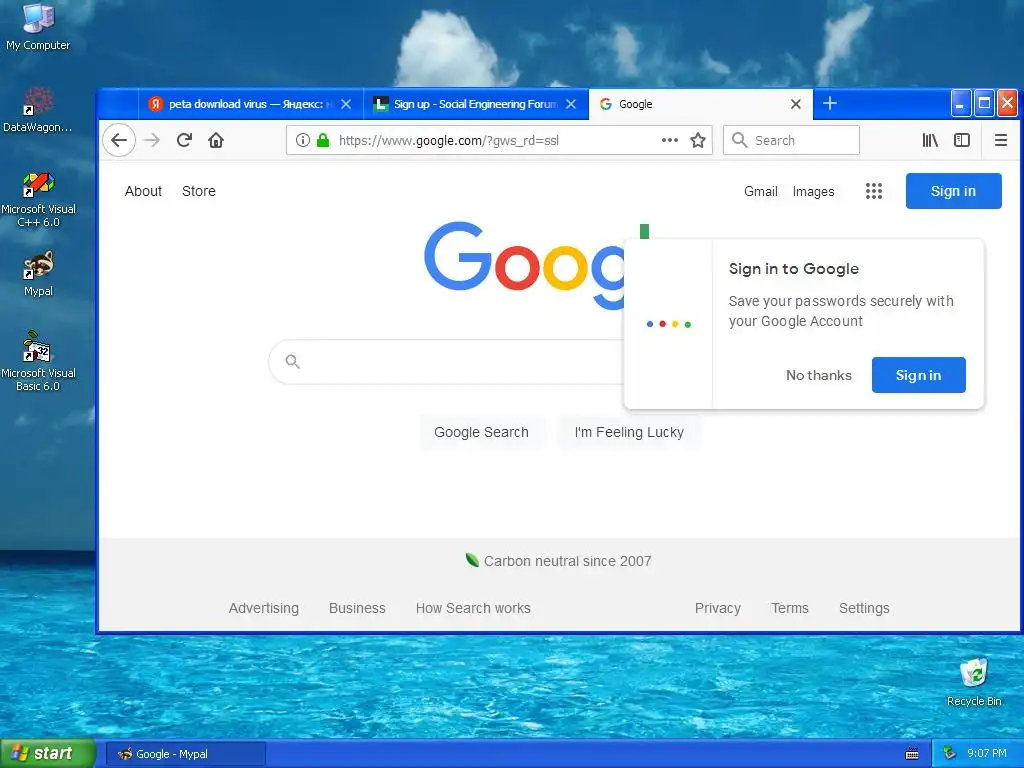
Task: Click the keyboard icon in system tray
Action: (912, 754)
